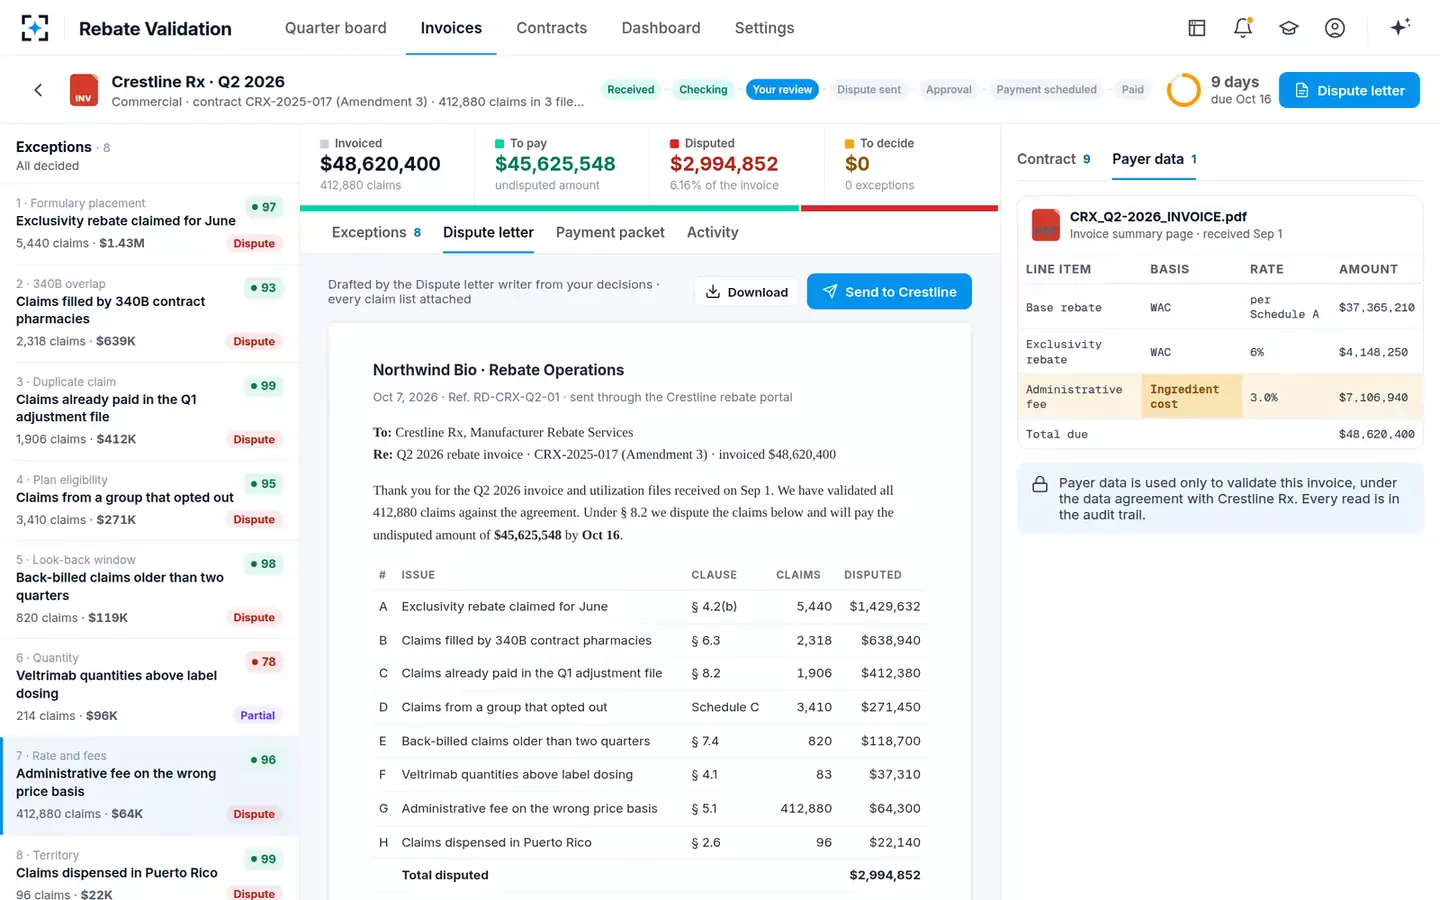Screen dimensions: 1440x900
Task: Click the Partial badge on Quantity exception
Action: click(x=257, y=716)
